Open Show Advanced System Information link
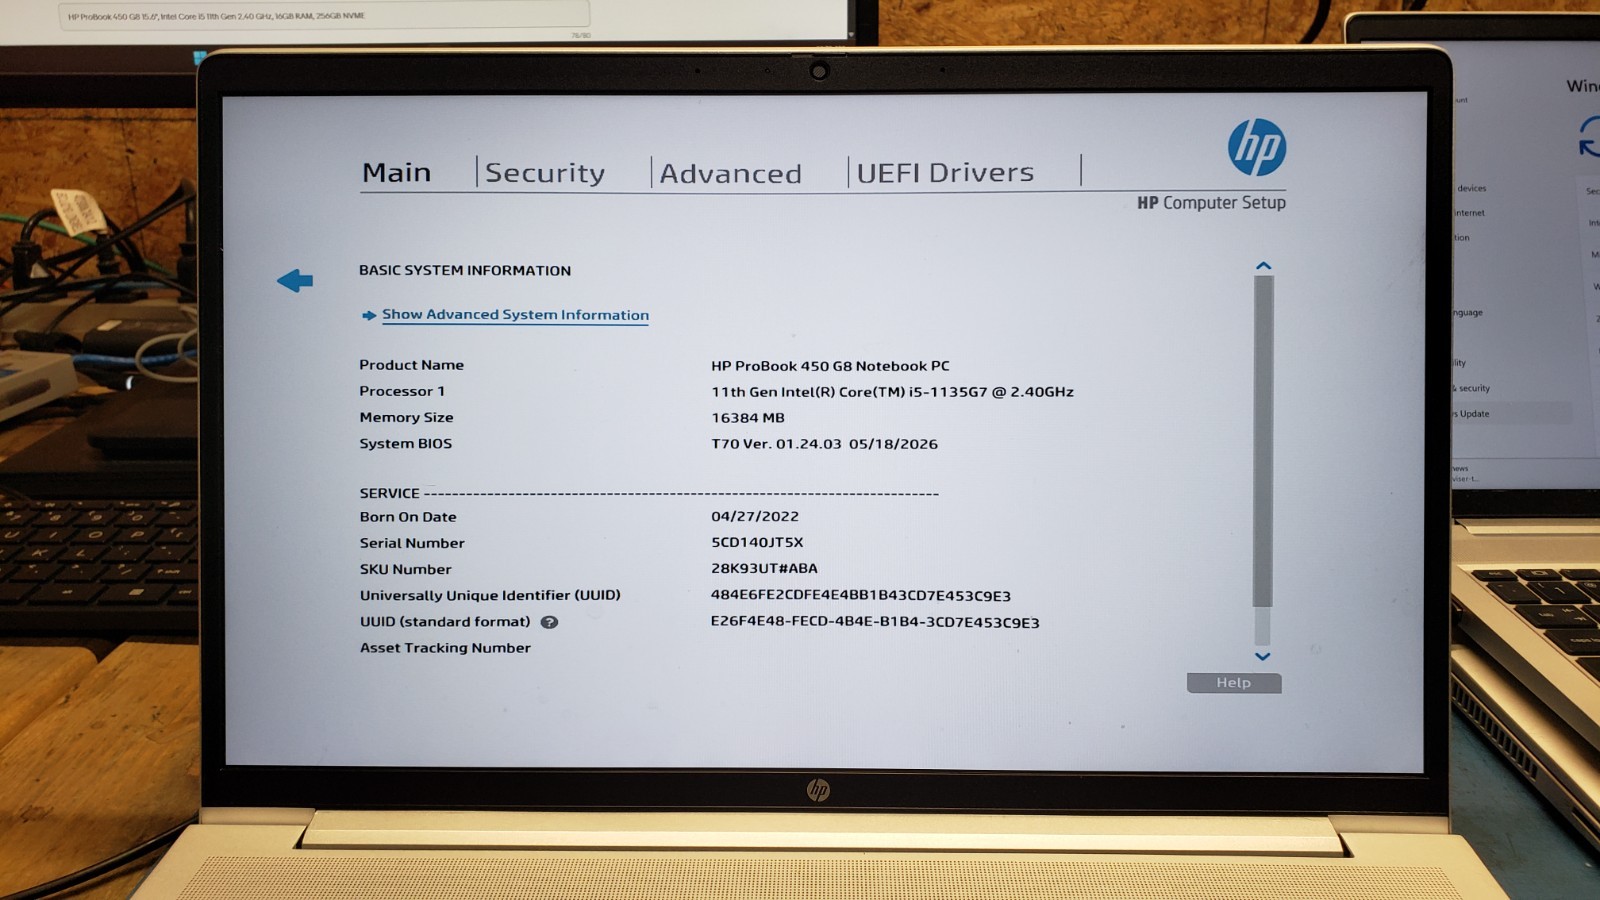 (x=515, y=315)
